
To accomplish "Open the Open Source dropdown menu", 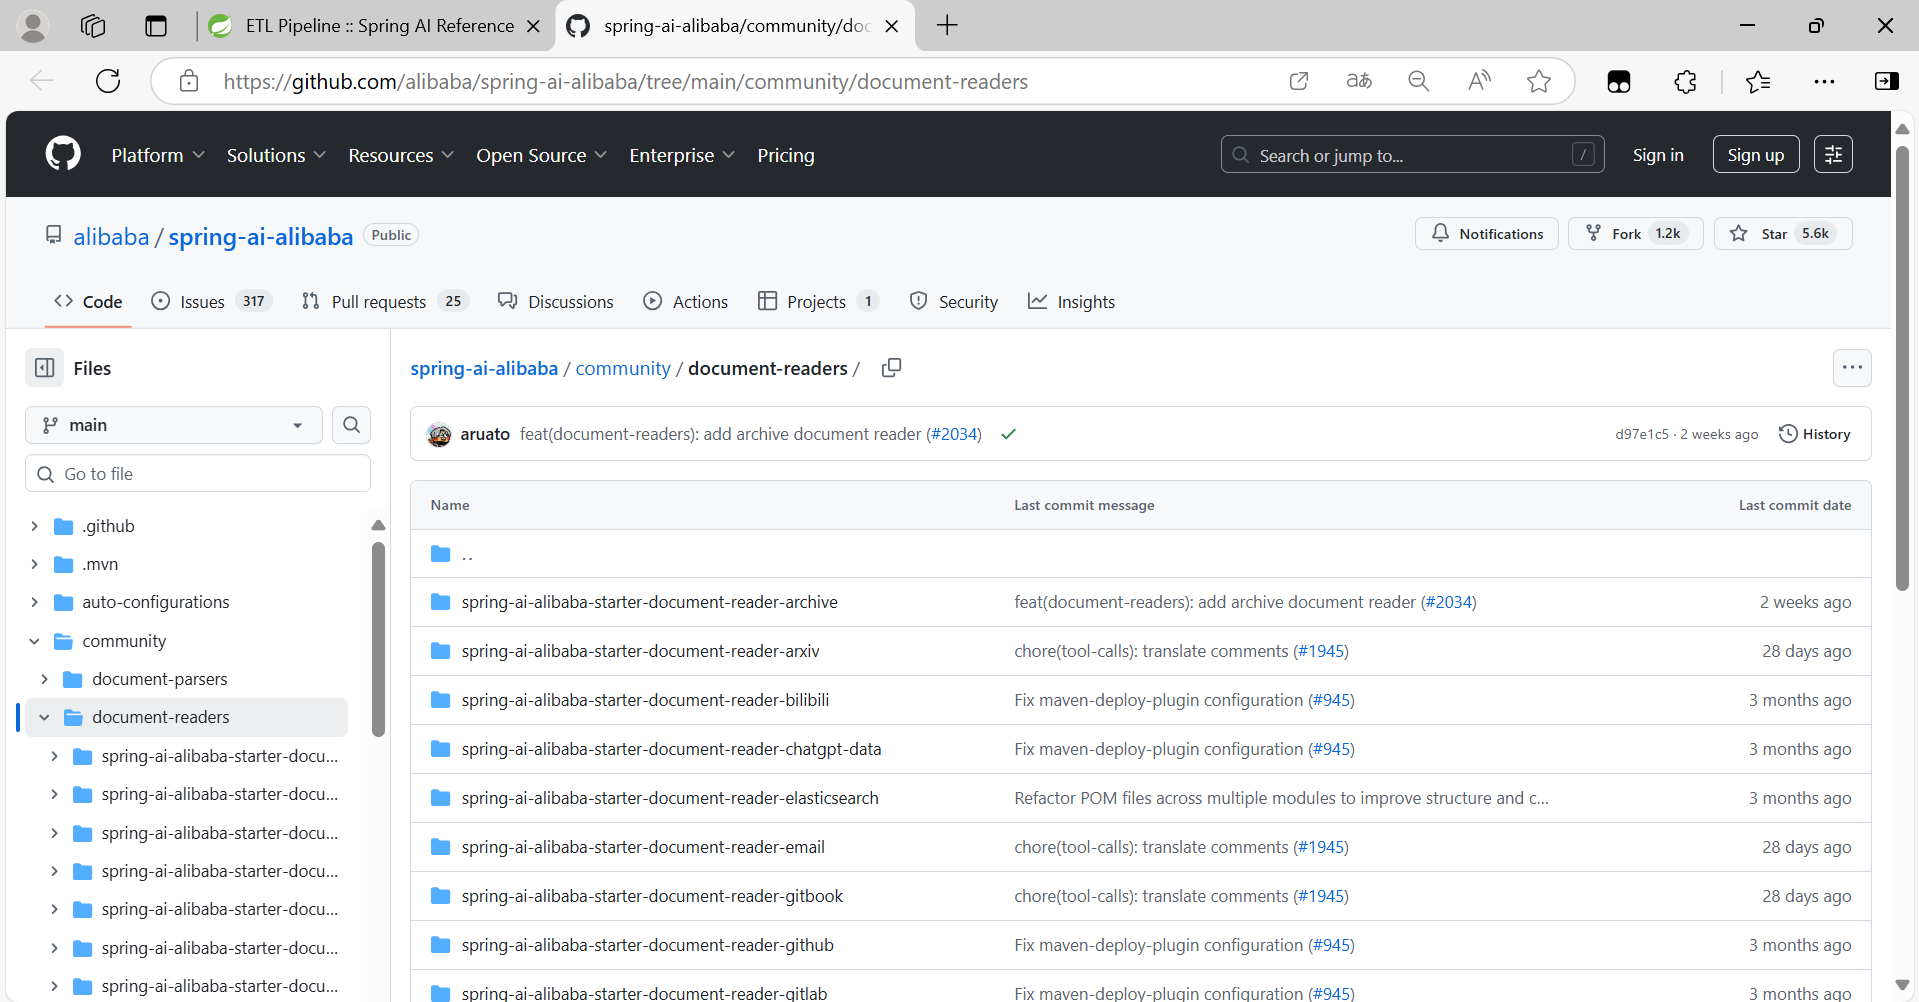I will 541,155.
